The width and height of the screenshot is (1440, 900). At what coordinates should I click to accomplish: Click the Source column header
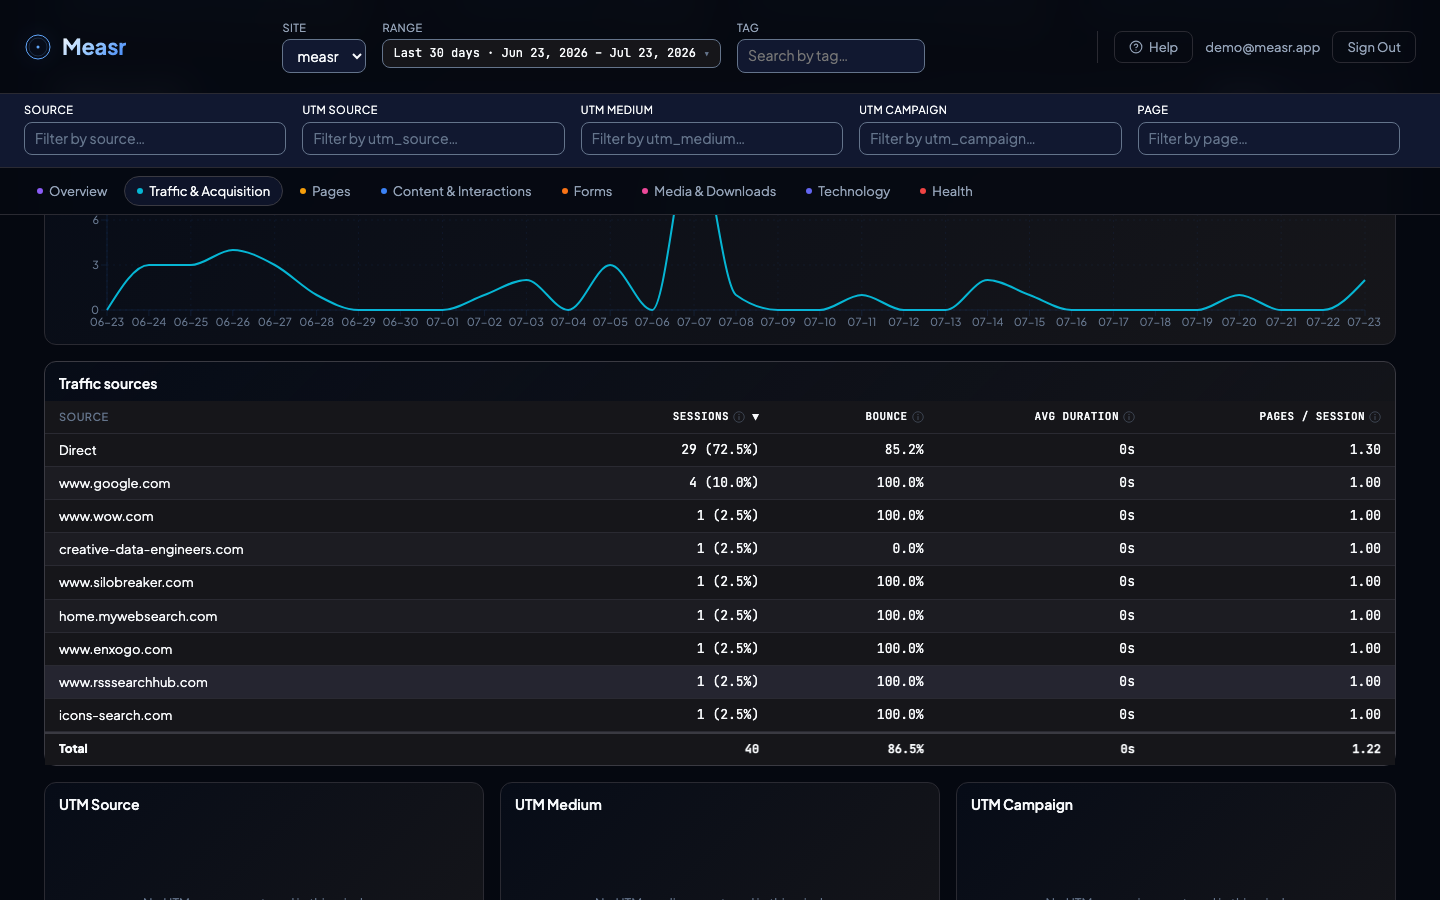click(x=84, y=417)
